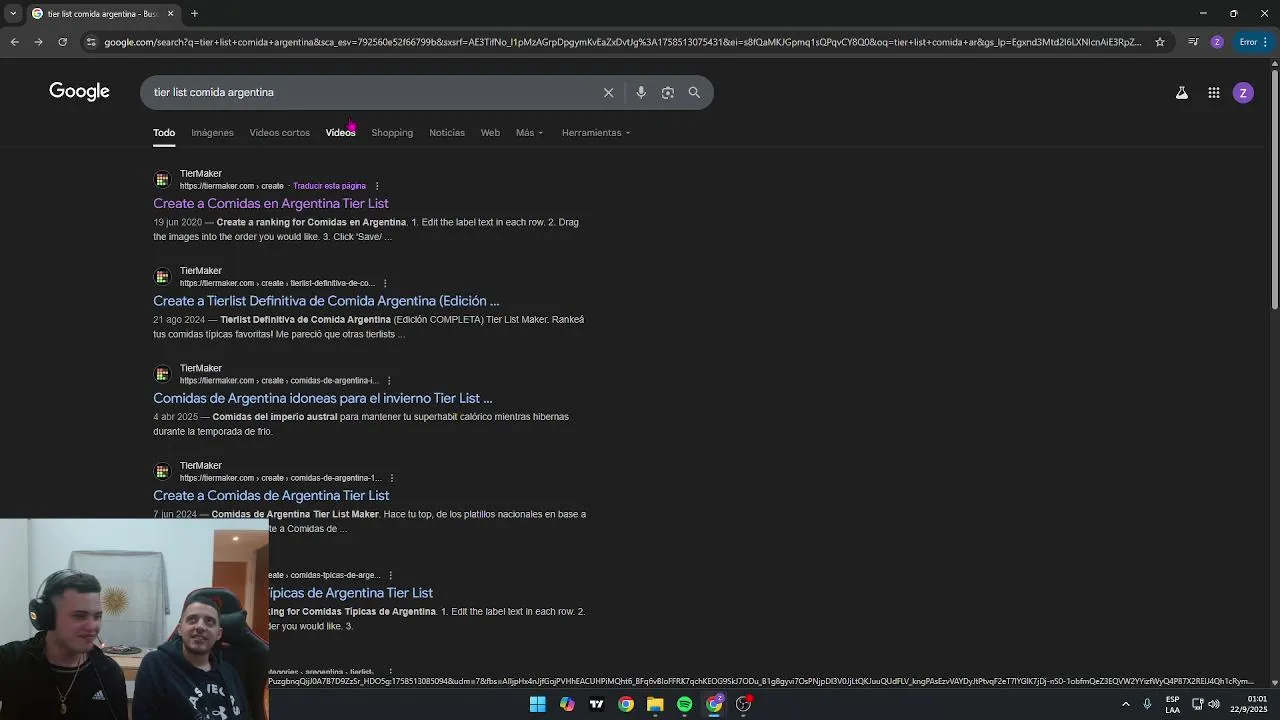The image size is (1280, 720).
Task: Click 'Traducir esta página' link
Action: (329, 186)
